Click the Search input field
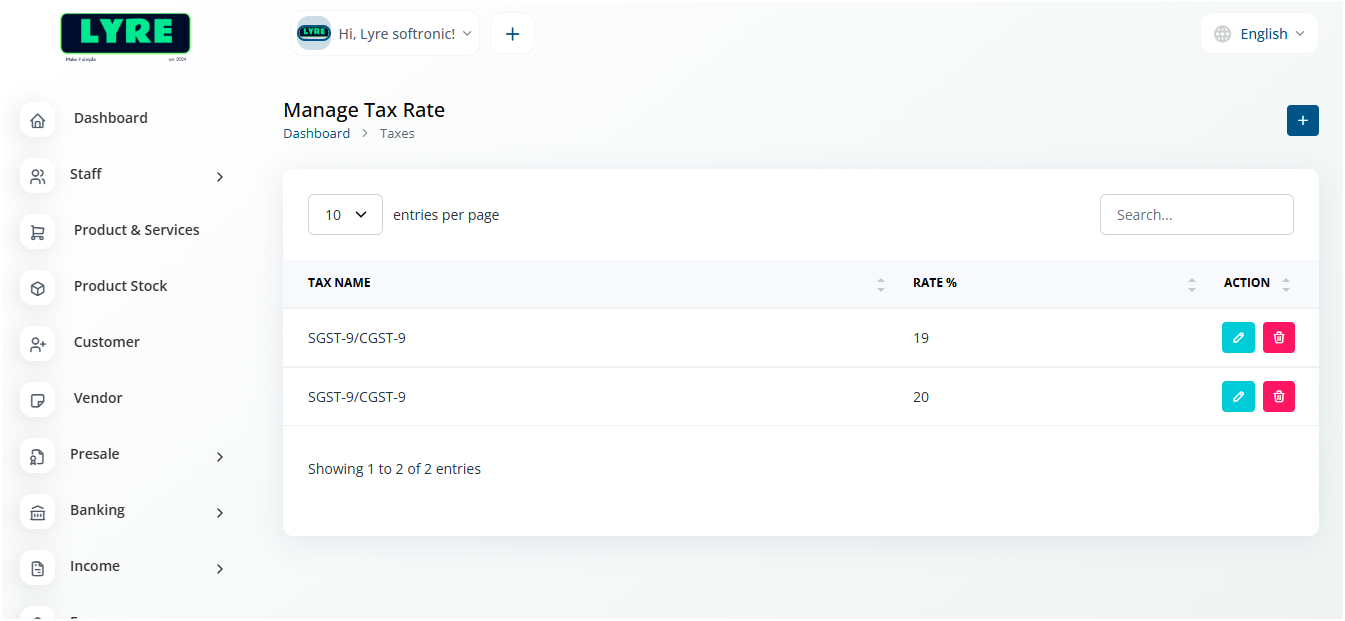Screen dimensions: 1345x621 pos(1196,215)
